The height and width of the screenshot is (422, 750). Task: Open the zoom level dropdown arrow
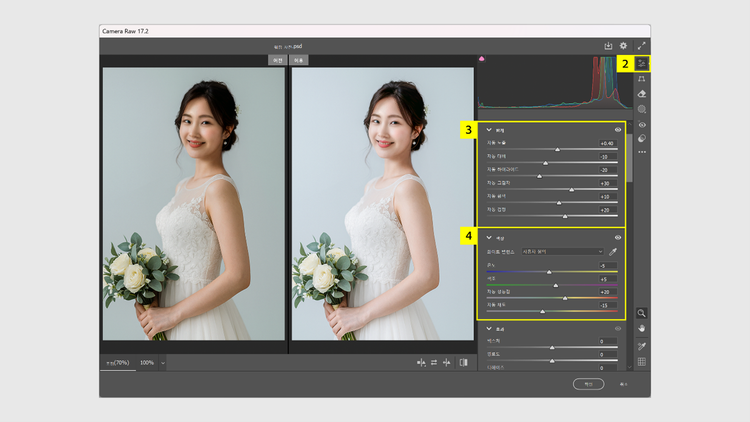(162, 362)
